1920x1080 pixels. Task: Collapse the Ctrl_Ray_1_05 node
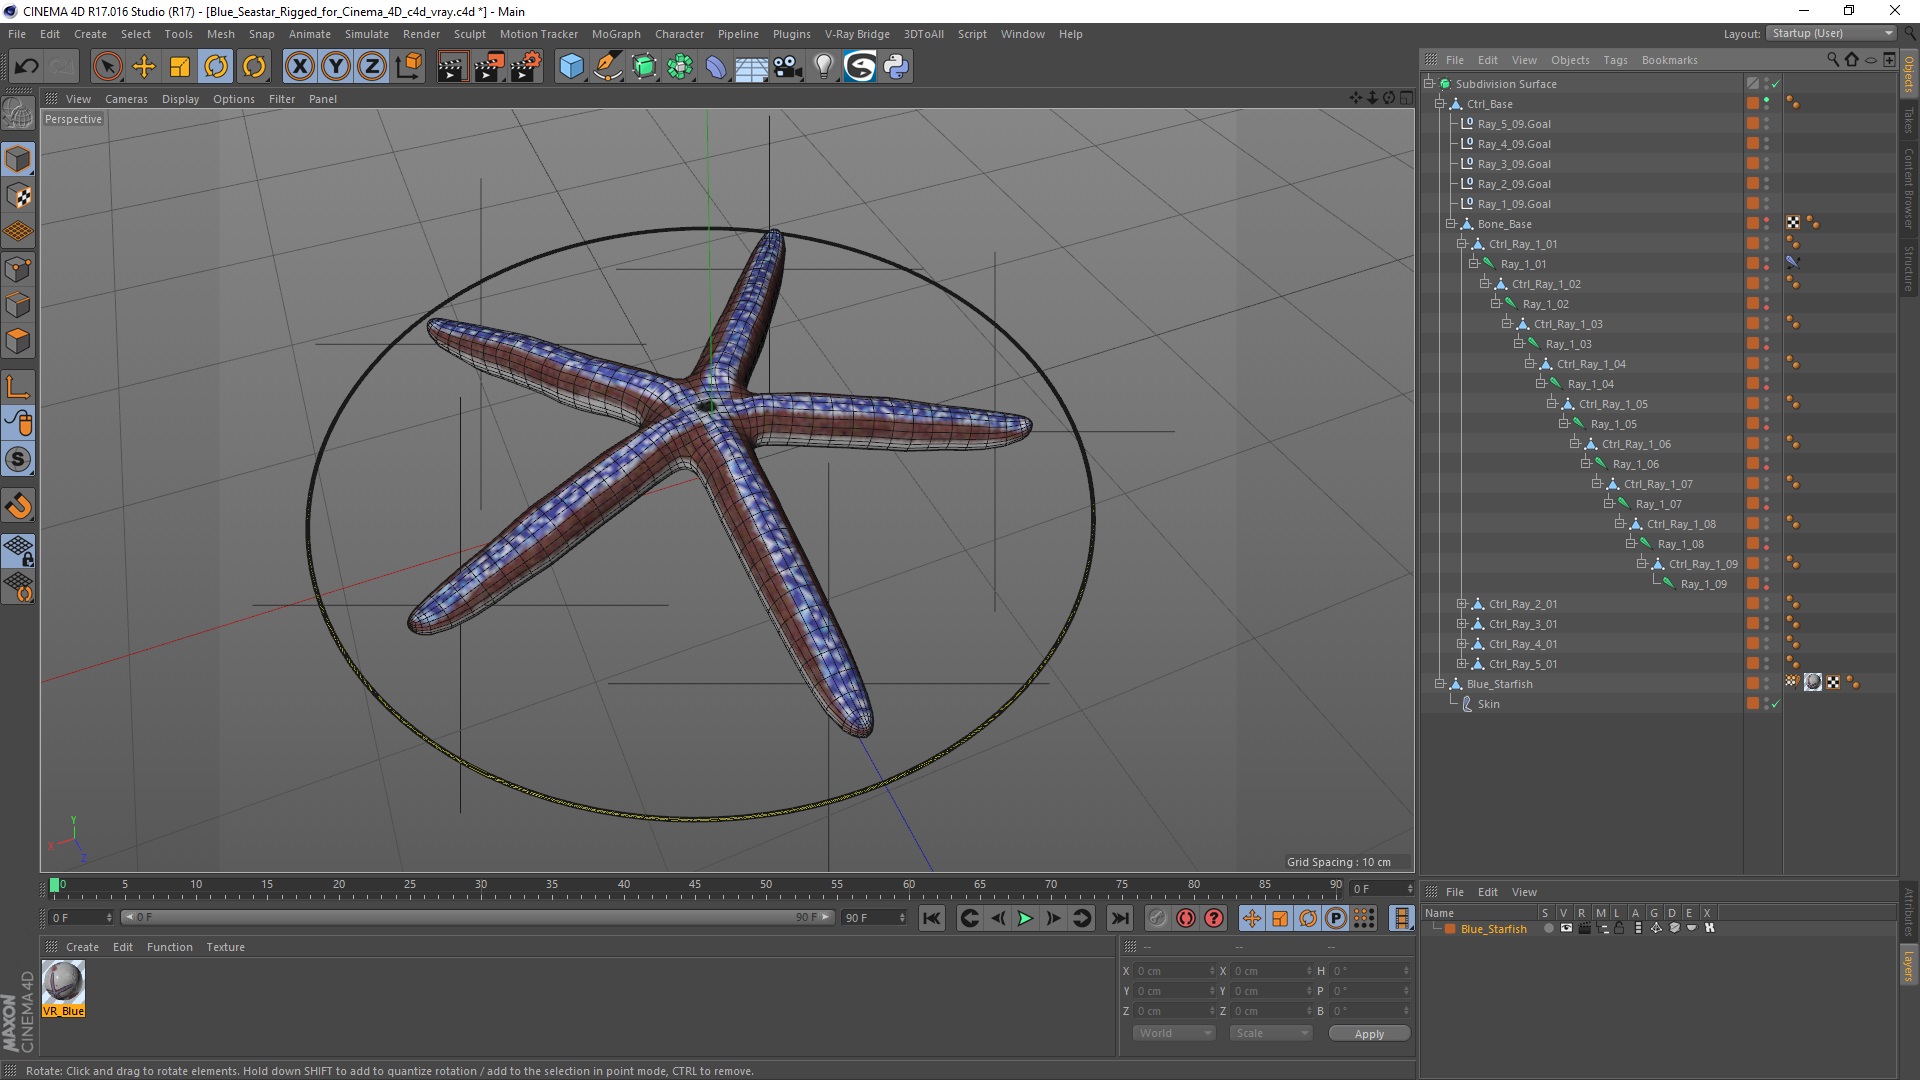click(1552, 404)
